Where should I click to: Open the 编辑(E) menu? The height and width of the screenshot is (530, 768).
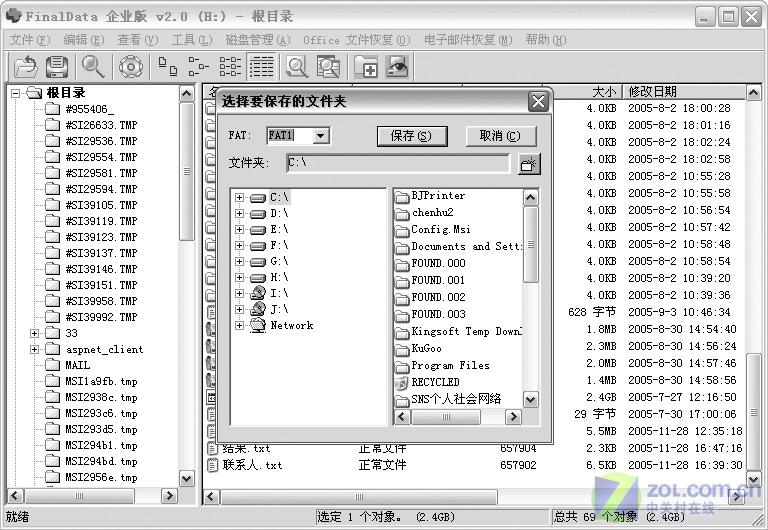point(84,40)
